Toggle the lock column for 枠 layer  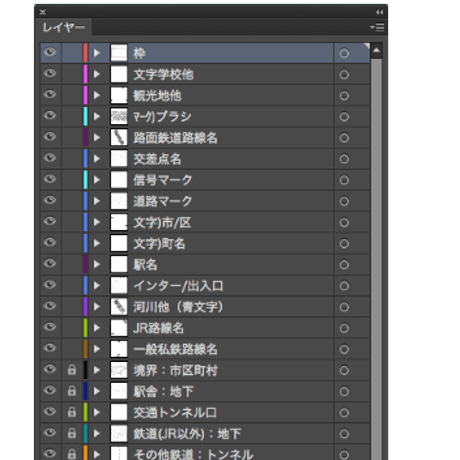click(72, 53)
